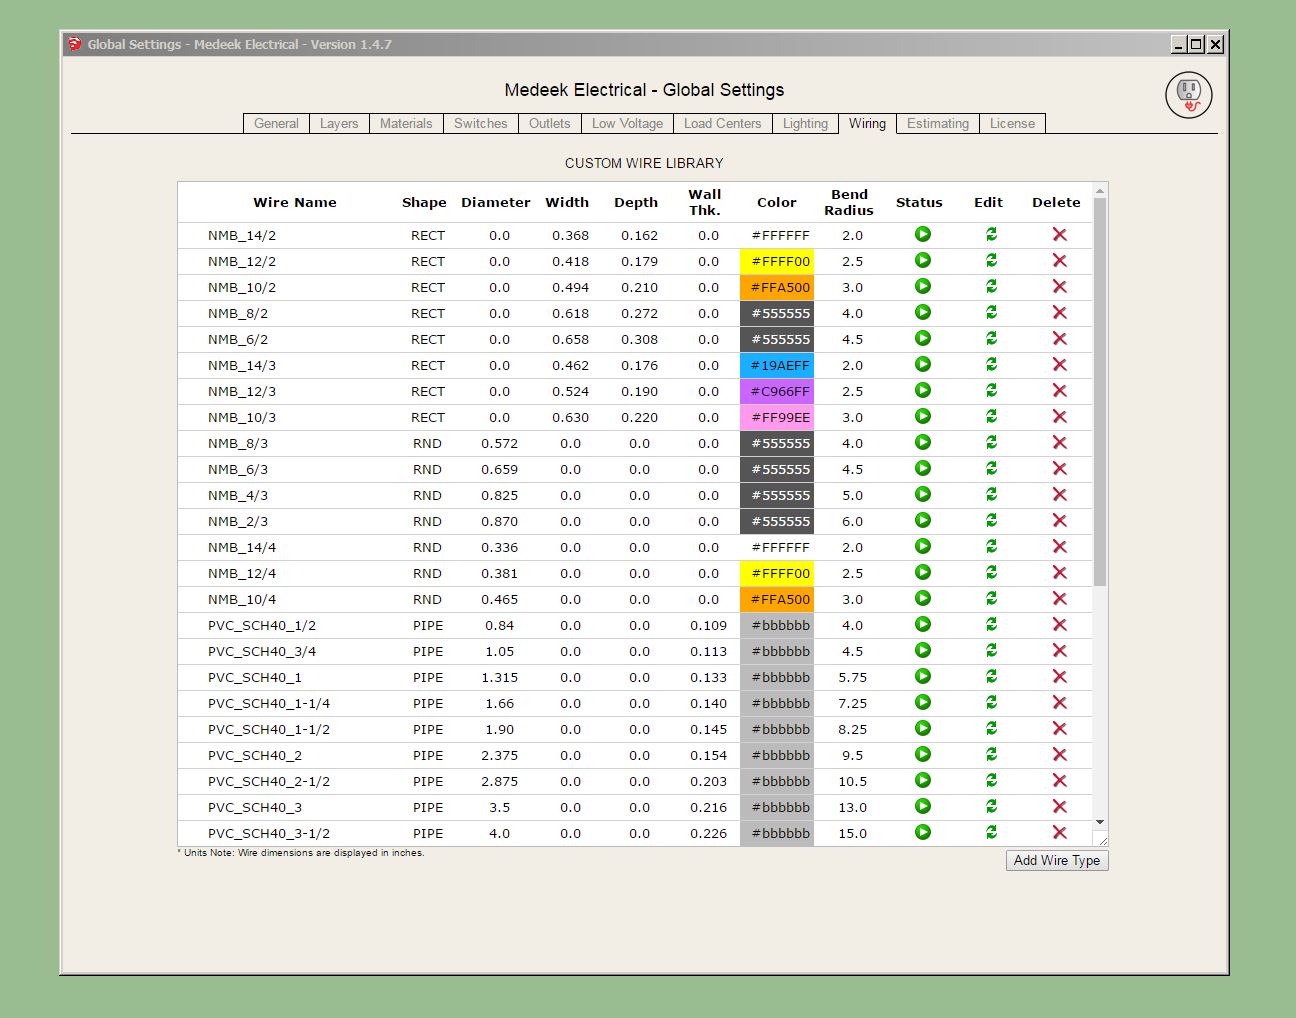Delete the NMB_2/3 wire type
The width and height of the screenshot is (1296, 1018).
coord(1060,520)
